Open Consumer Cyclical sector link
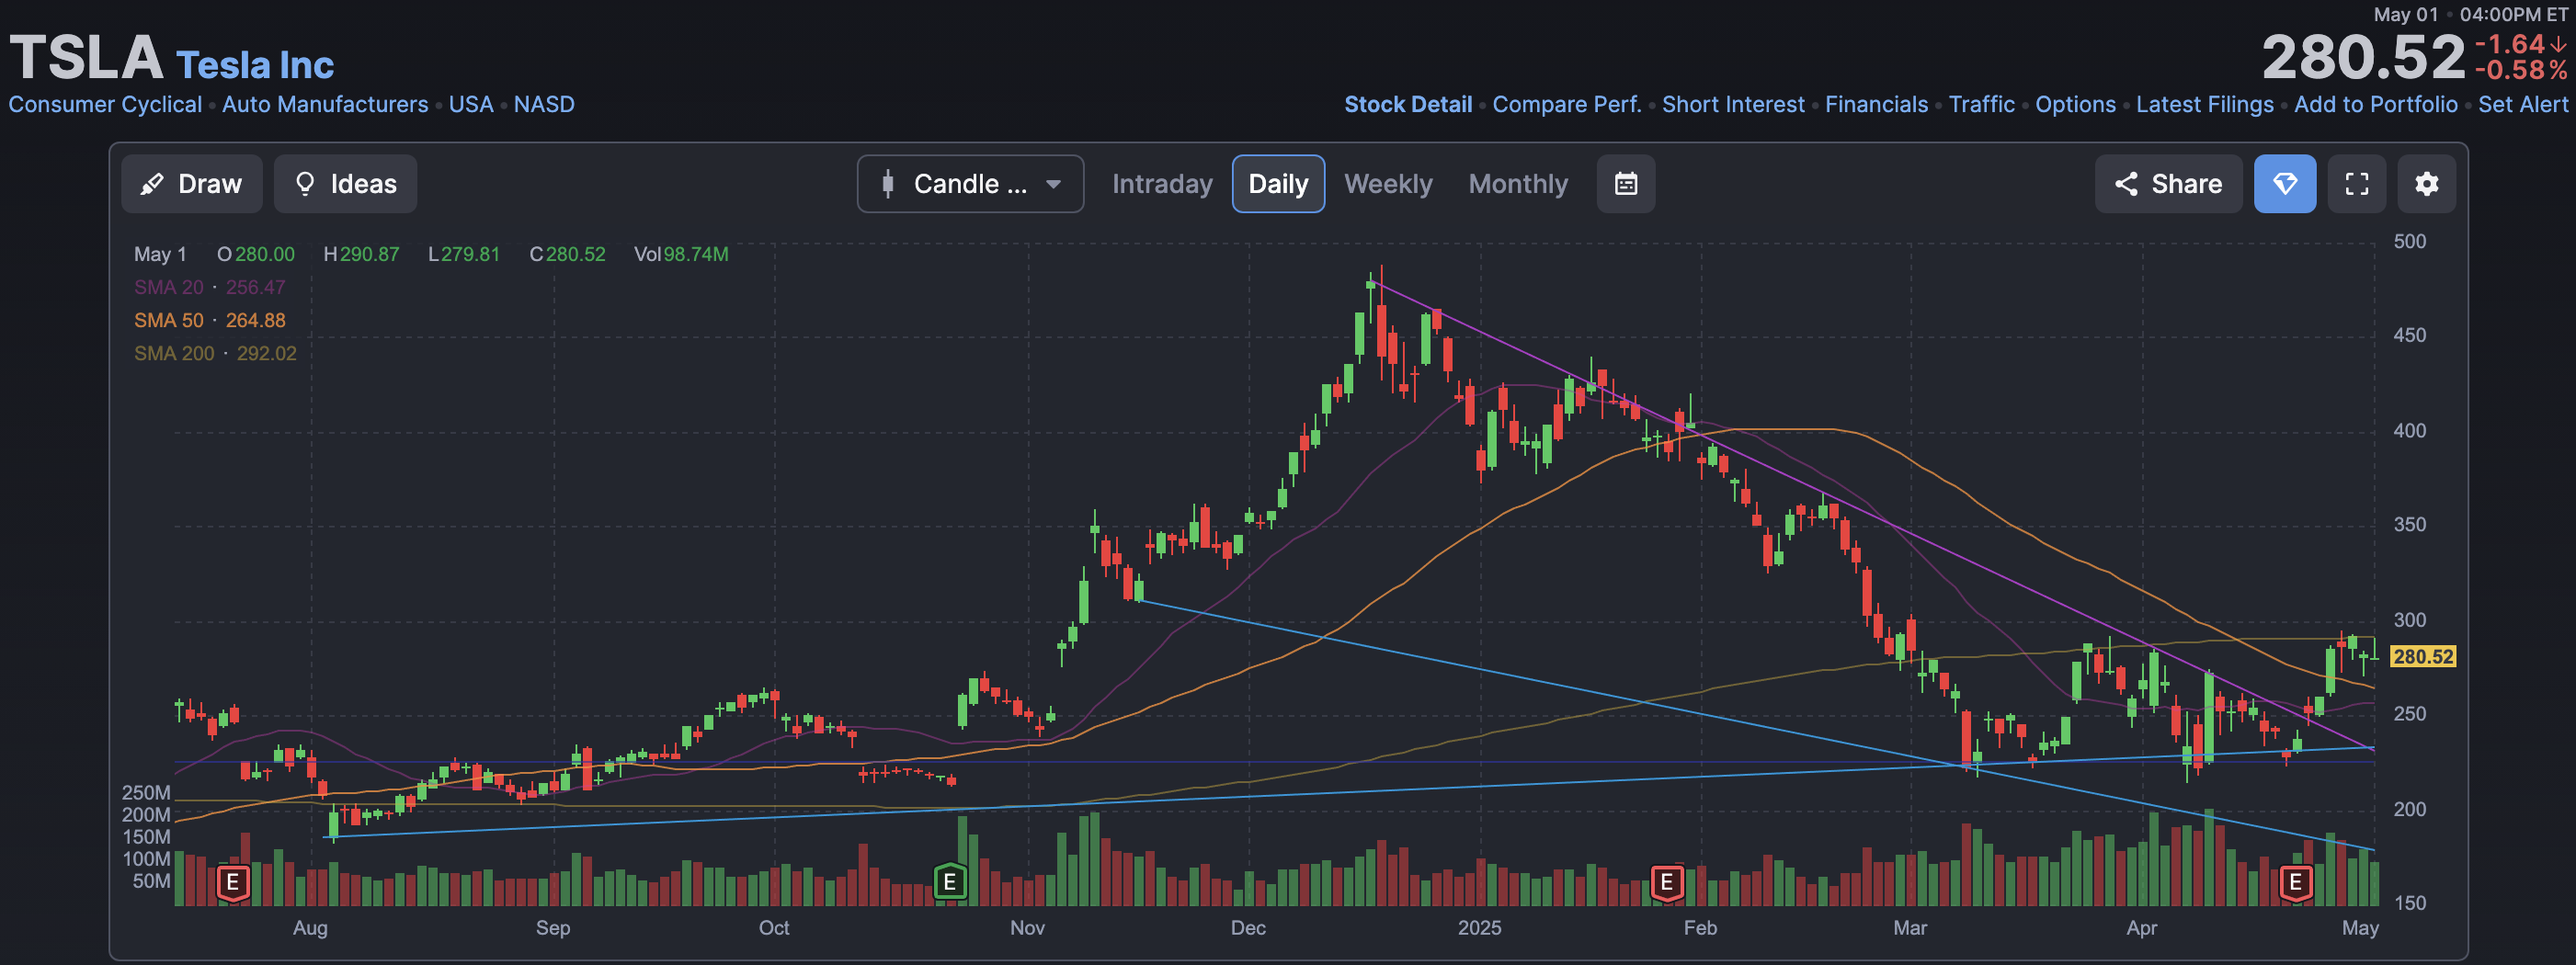Image resolution: width=2576 pixels, height=965 pixels. pyautogui.click(x=105, y=104)
